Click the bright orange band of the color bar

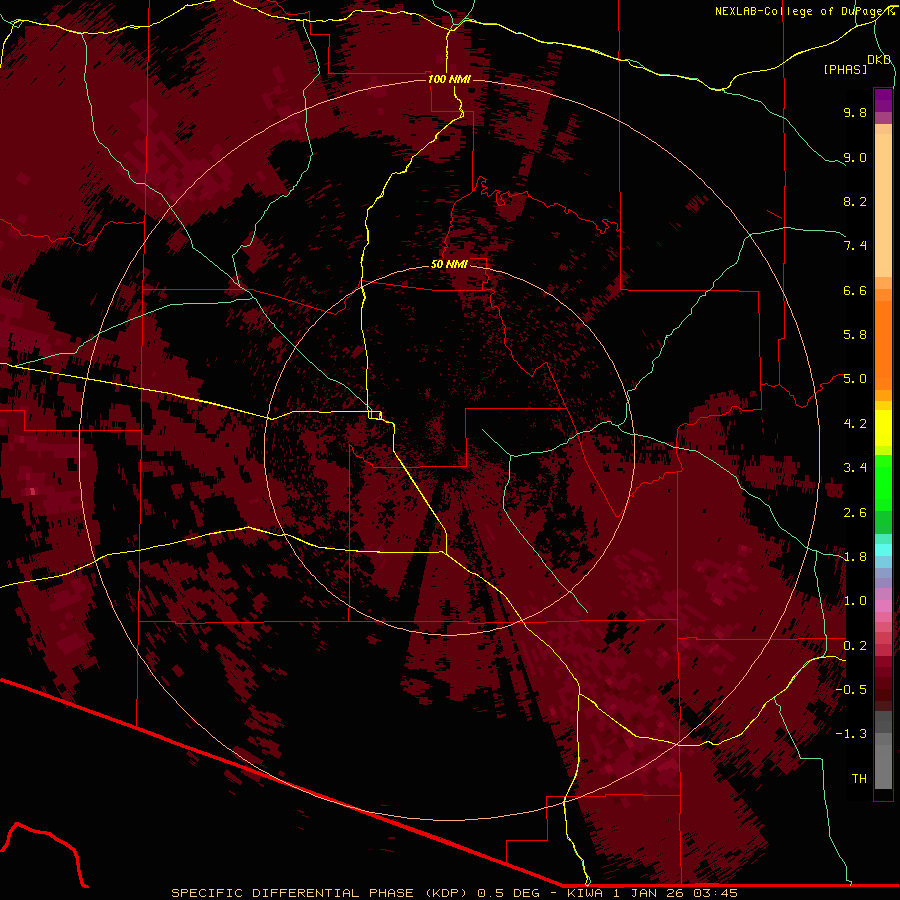[883, 344]
